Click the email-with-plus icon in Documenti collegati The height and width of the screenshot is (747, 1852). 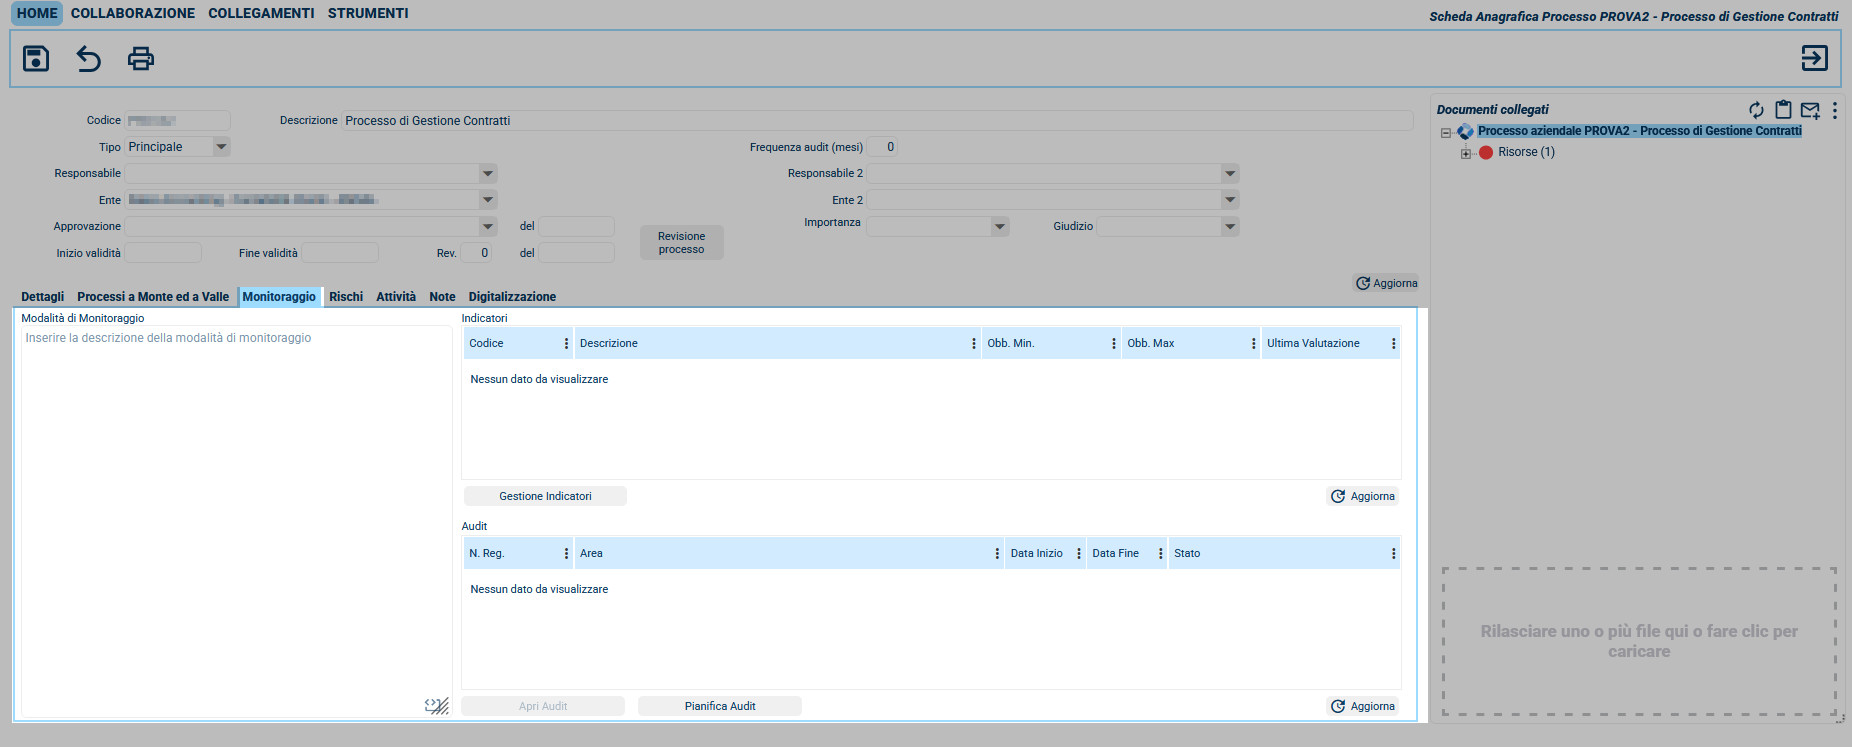click(x=1810, y=110)
